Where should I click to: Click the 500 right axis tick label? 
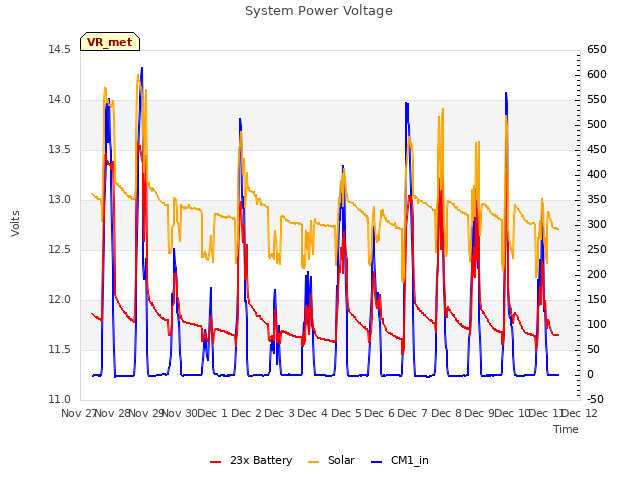pos(597,124)
